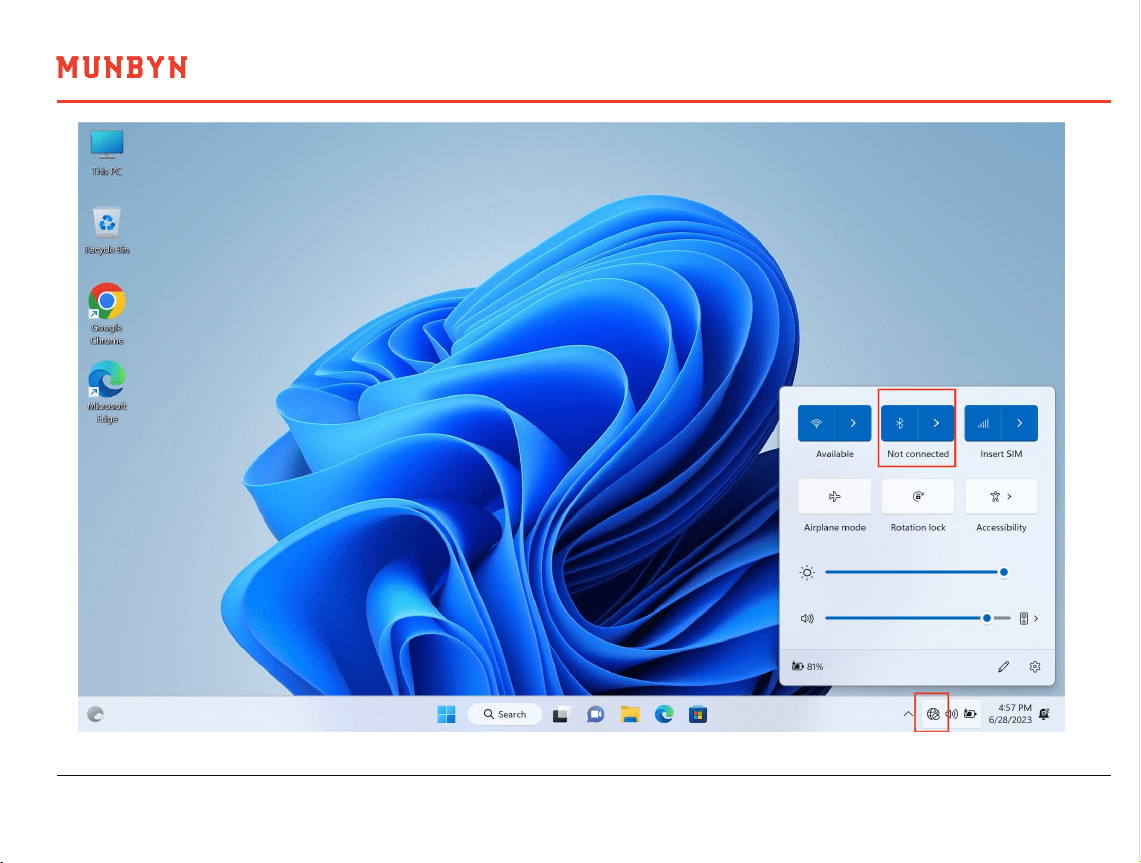Toggle Wi-Fi in quick settings
1141x863 pixels.
click(816, 423)
